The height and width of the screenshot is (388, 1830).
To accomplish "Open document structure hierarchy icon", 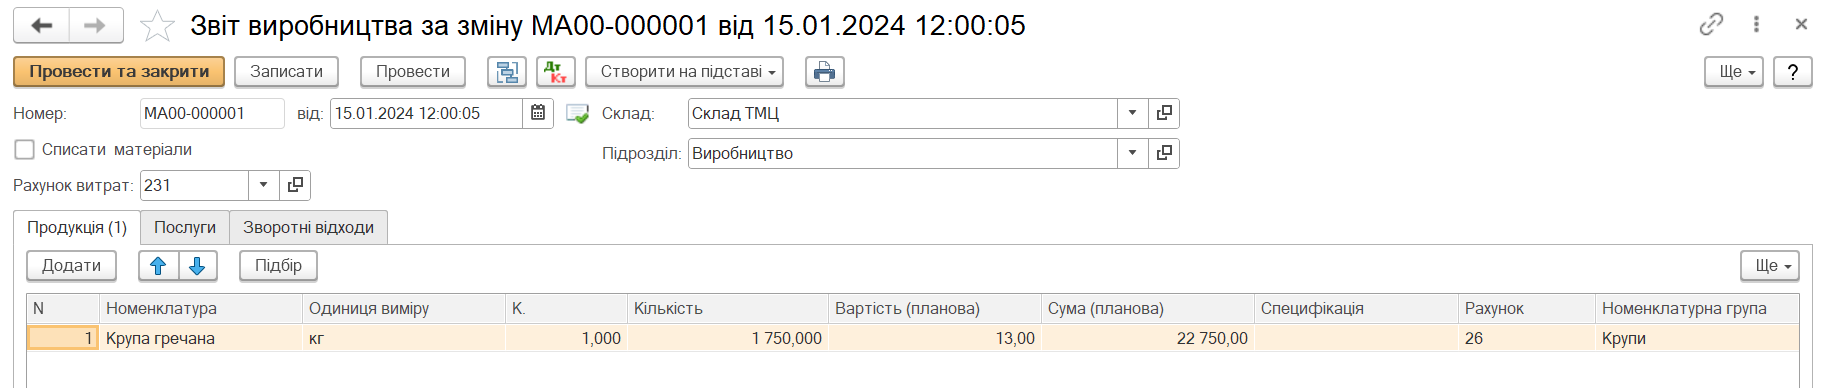I will pos(507,72).
